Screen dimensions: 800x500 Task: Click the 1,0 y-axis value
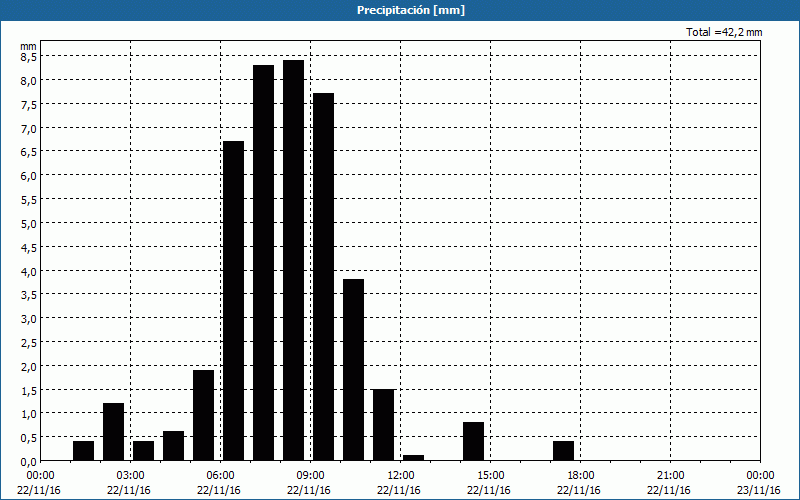click(28, 414)
